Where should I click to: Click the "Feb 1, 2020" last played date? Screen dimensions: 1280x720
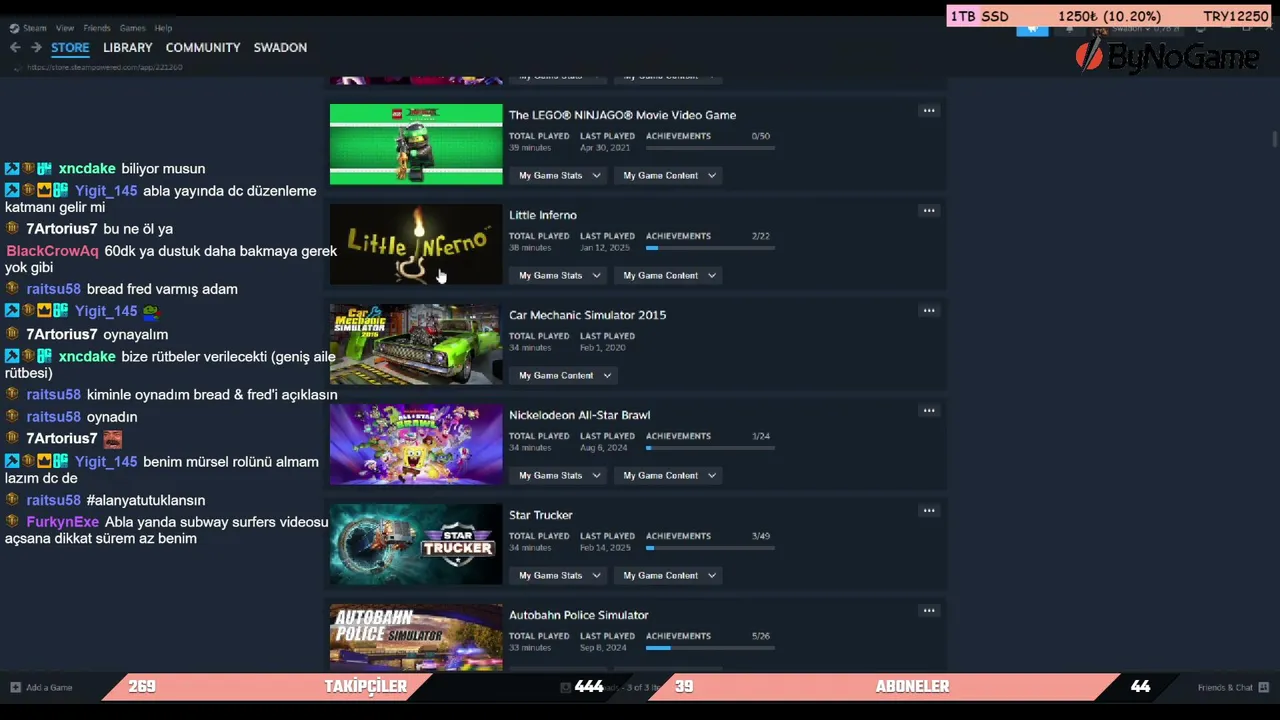tap(603, 348)
